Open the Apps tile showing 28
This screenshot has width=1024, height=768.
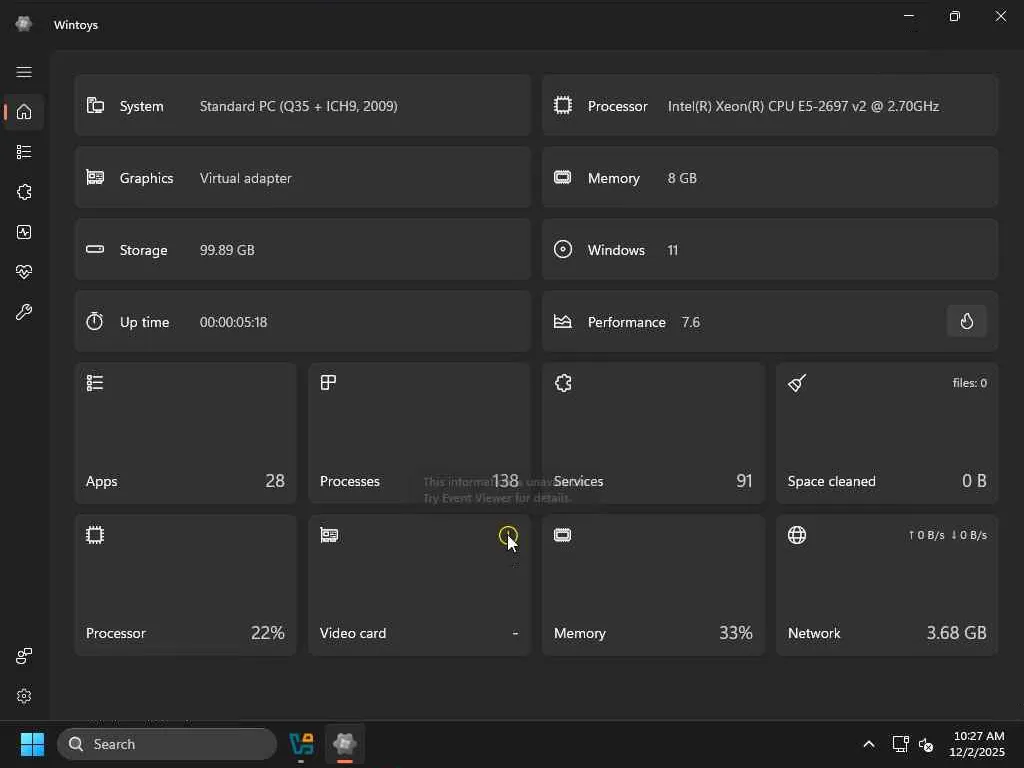[185, 433]
